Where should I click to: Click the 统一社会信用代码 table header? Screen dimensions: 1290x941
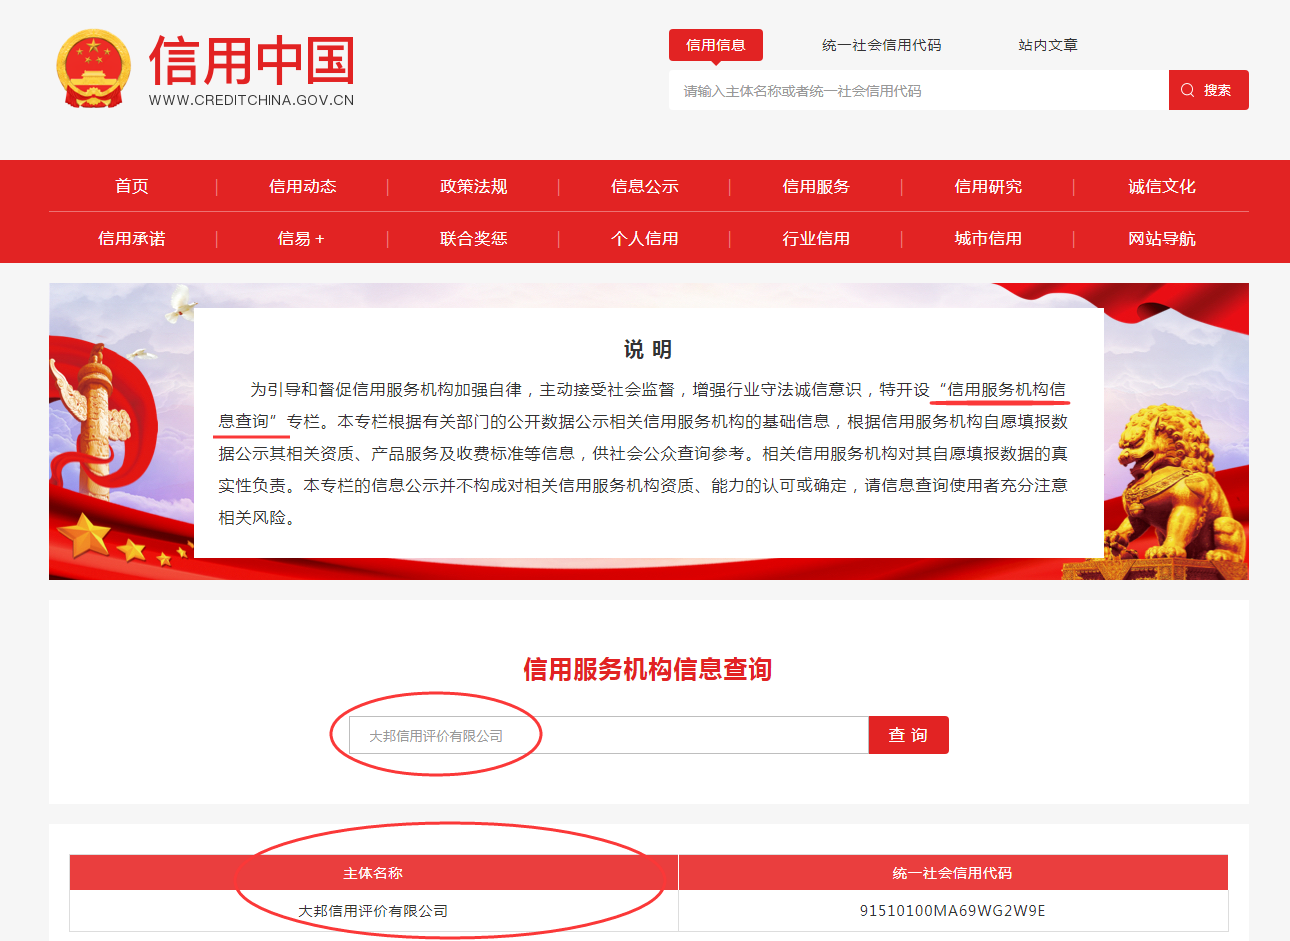click(953, 873)
